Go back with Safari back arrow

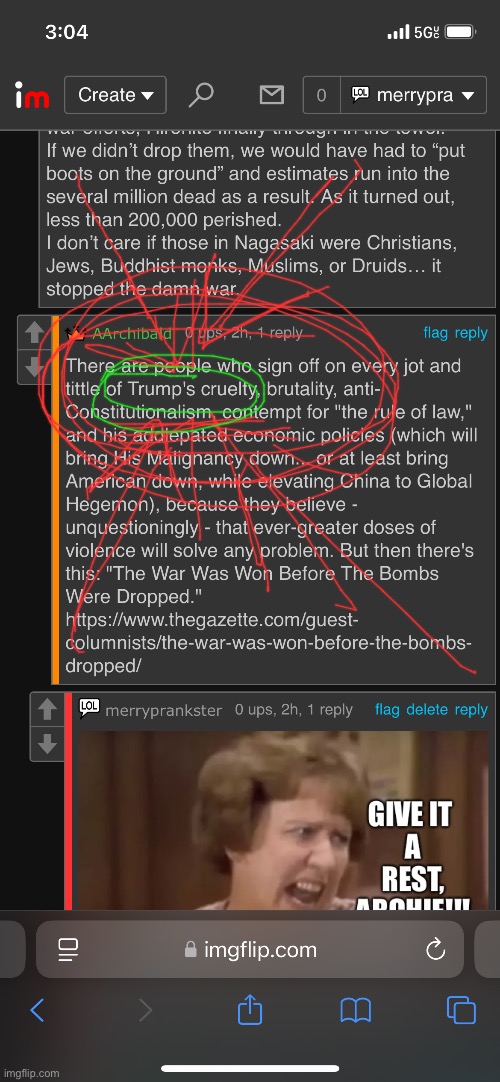38,1012
